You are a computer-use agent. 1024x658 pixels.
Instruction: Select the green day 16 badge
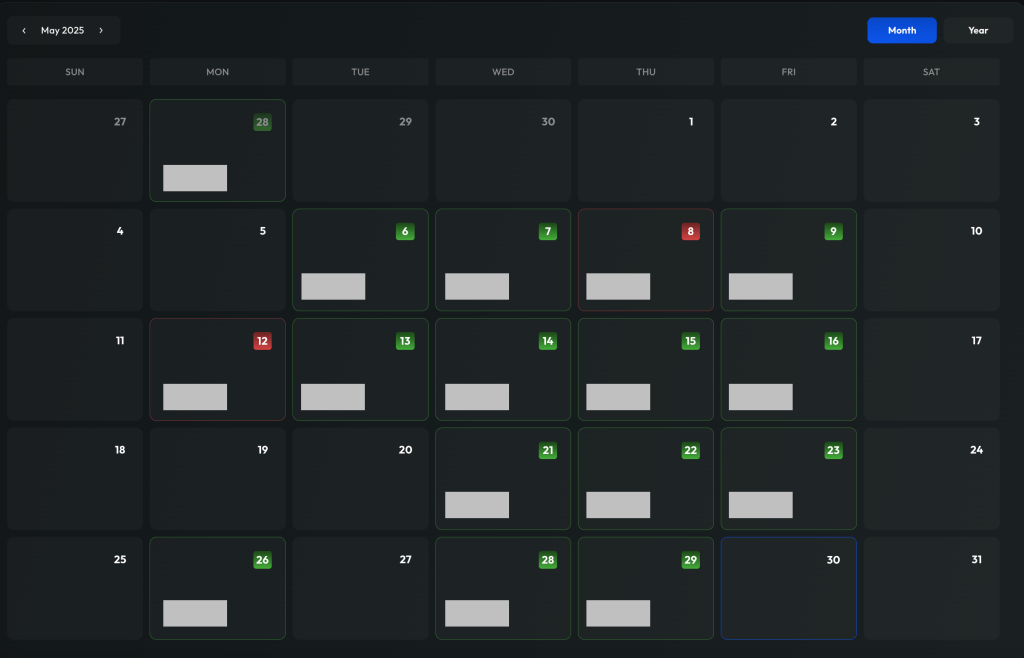pyautogui.click(x=833, y=341)
